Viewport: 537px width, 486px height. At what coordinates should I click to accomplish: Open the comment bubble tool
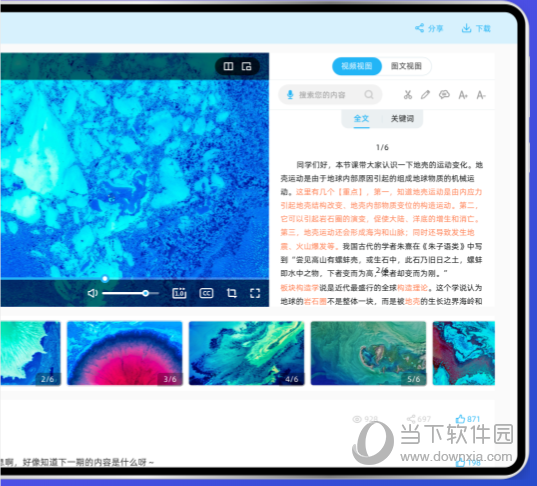[x=444, y=95]
